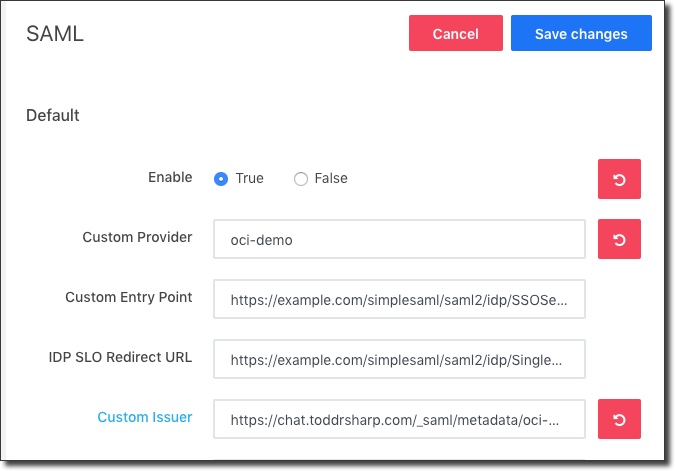Image resolution: width=675 pixels, height=471 pixels.
Task: Click the Enable setting label
Action: click(x=170, y=177)
